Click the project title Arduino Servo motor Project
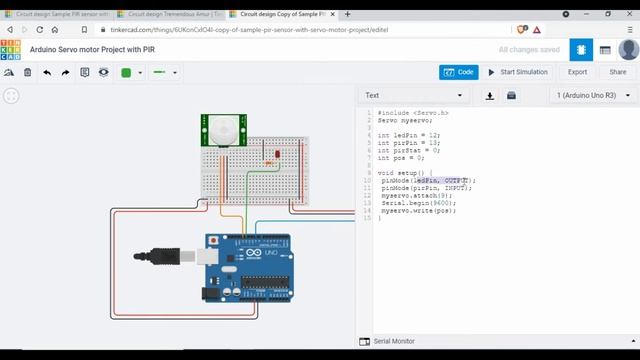Image resolution: width=640 pixels, height=360 pixels. click(x=92, y=50)
